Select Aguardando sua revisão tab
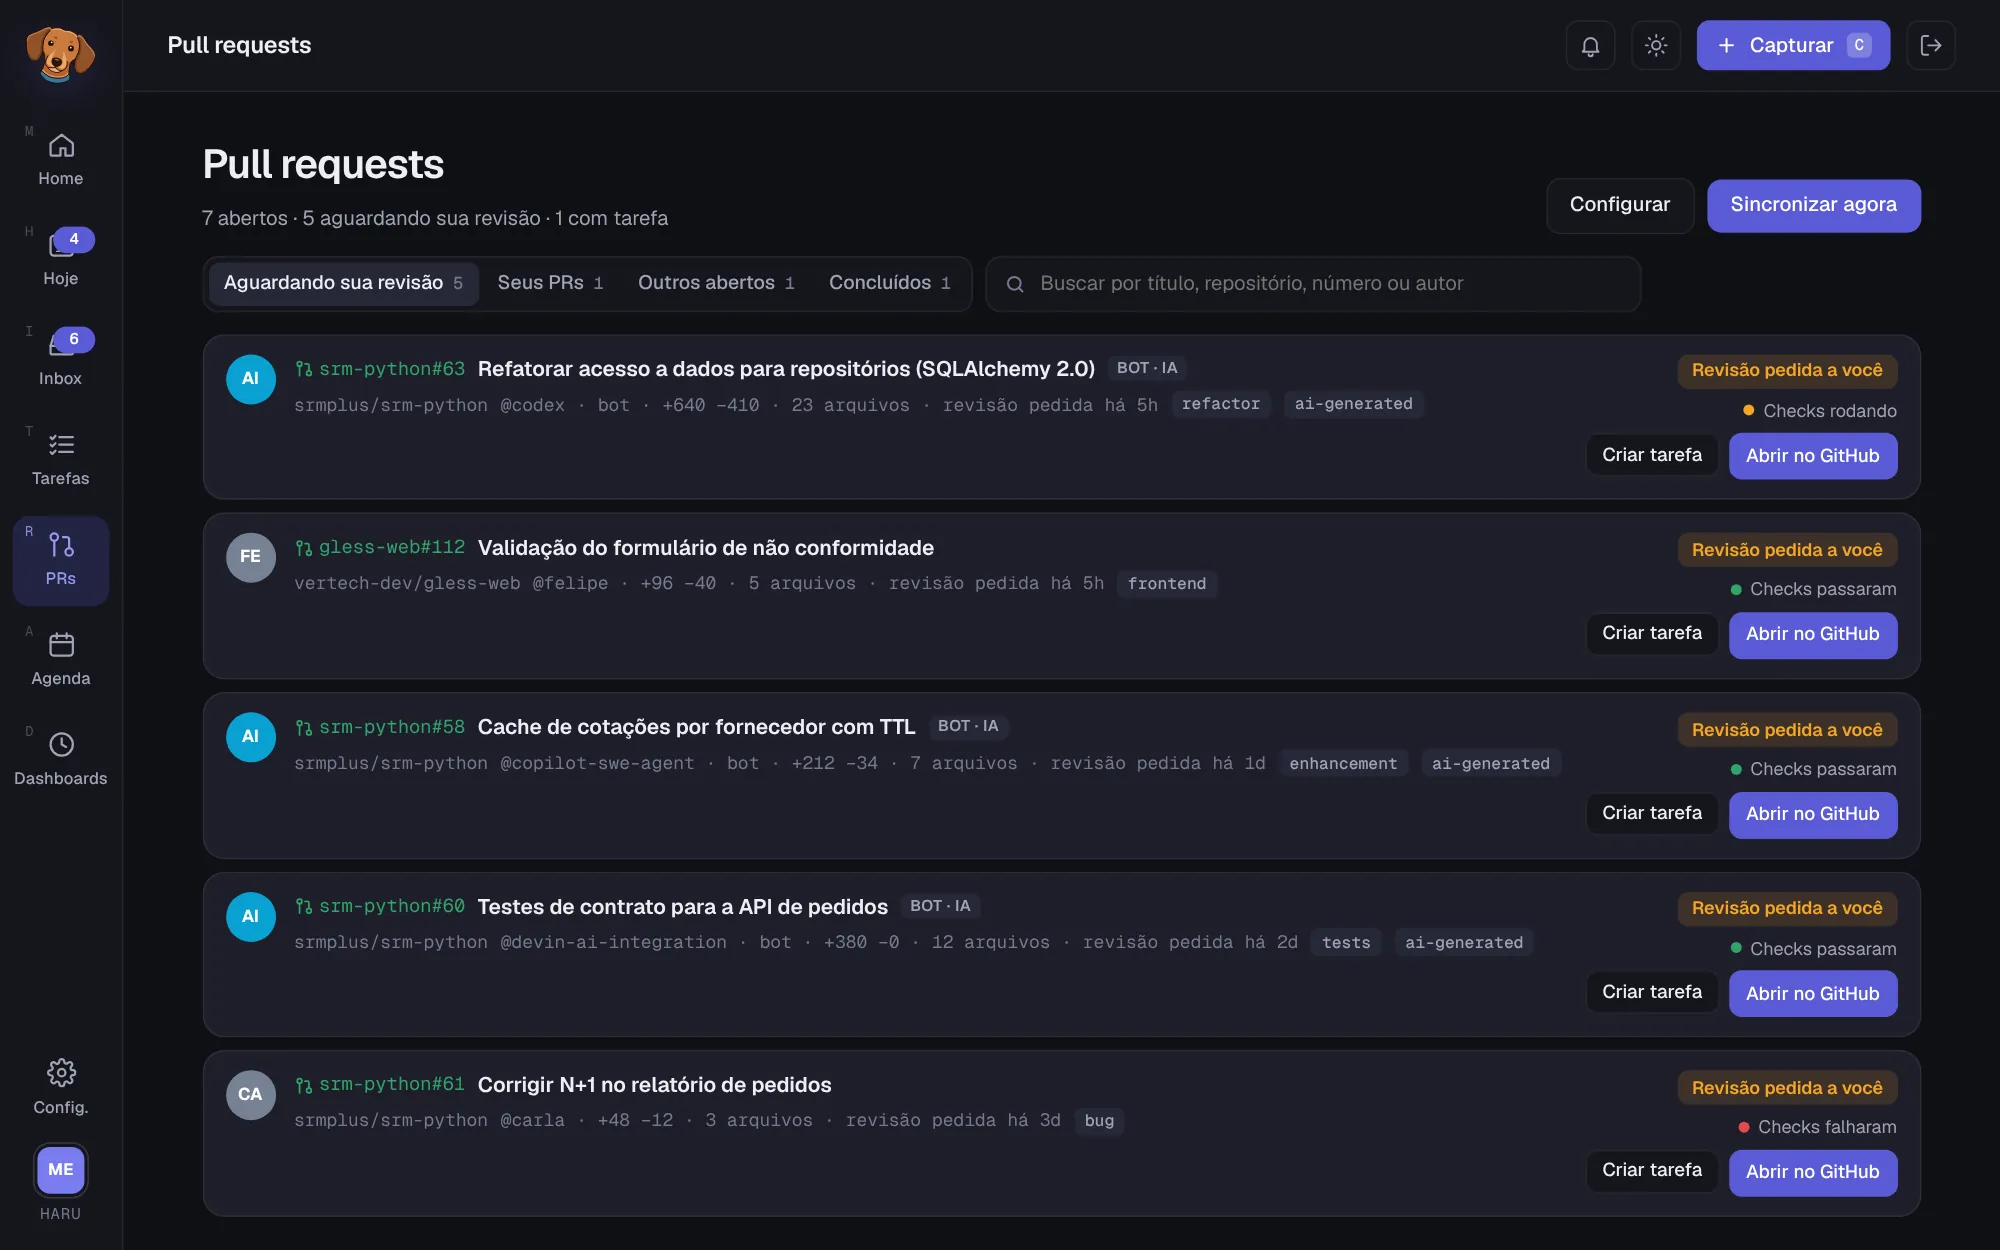The image size is (2000, 1250). [x=343, y=283]
